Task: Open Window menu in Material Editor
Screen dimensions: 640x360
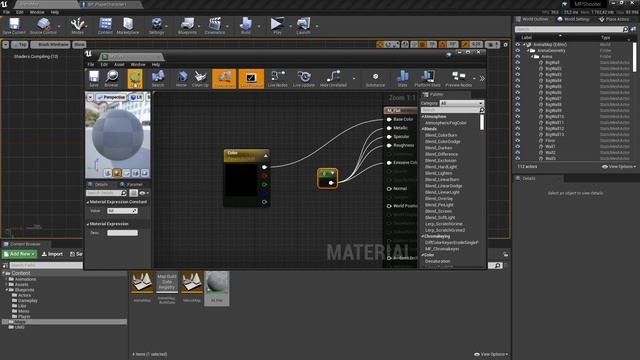Action: [x=138, y=64]
